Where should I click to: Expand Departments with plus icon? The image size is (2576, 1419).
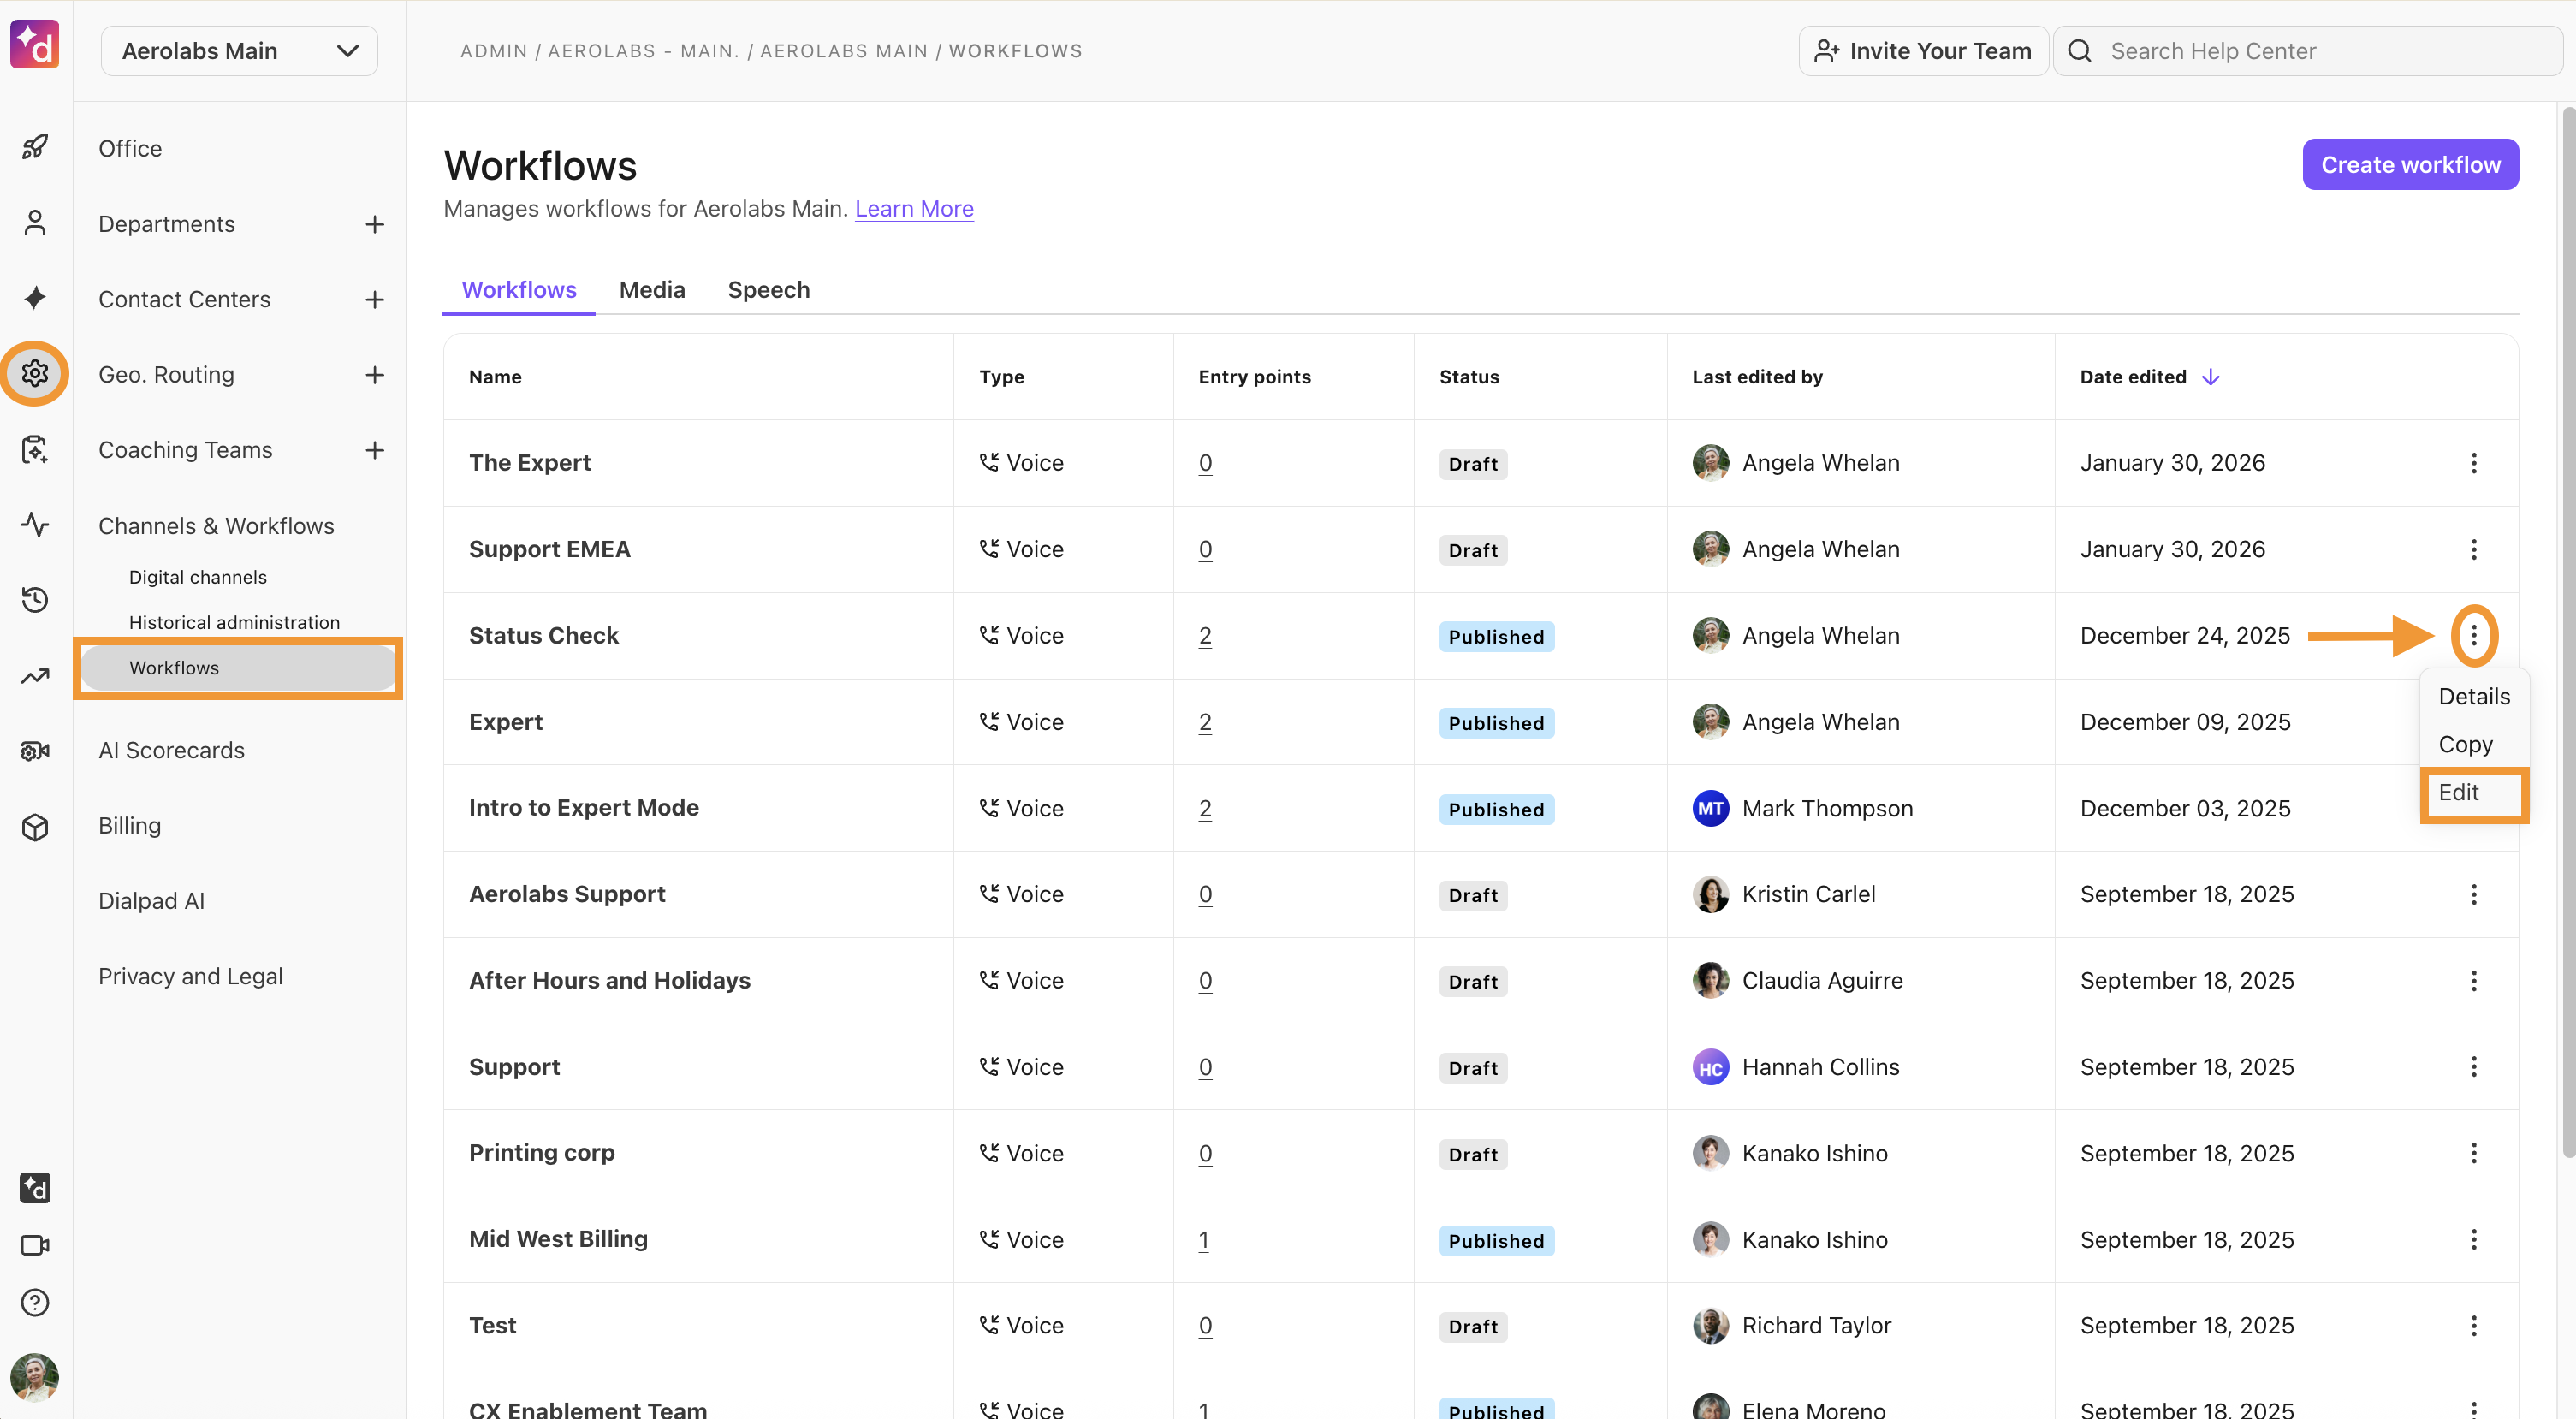375,224
